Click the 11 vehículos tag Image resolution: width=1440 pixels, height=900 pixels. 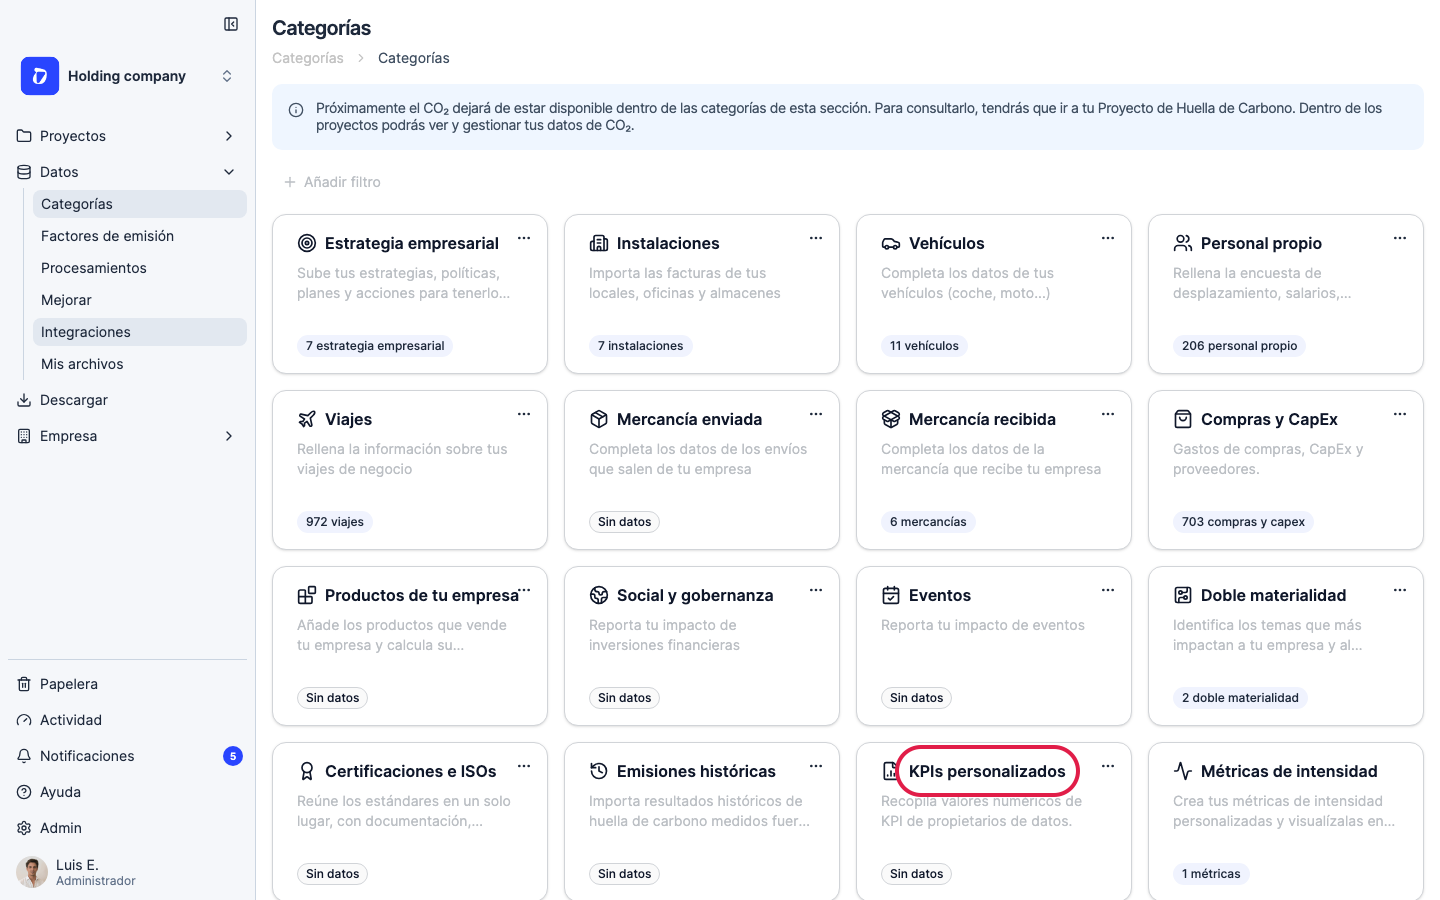coord(924,346)
